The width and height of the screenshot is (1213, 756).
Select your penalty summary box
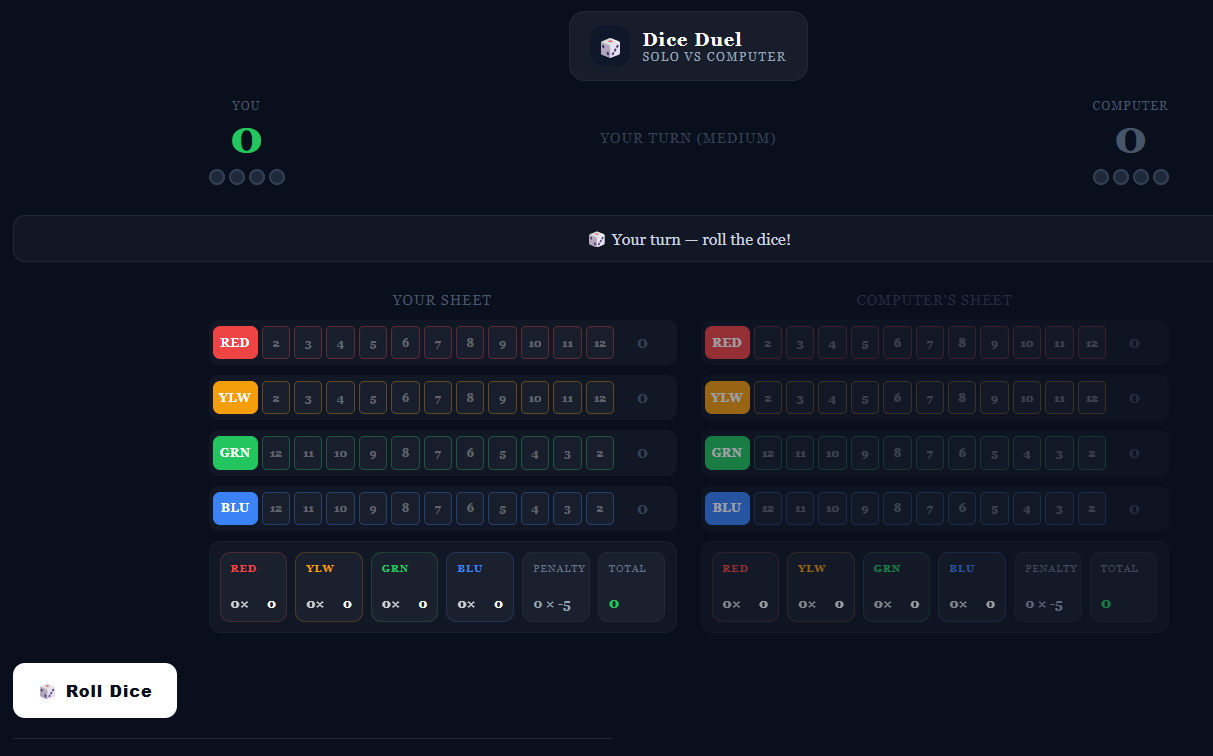(x=556, y=587)
